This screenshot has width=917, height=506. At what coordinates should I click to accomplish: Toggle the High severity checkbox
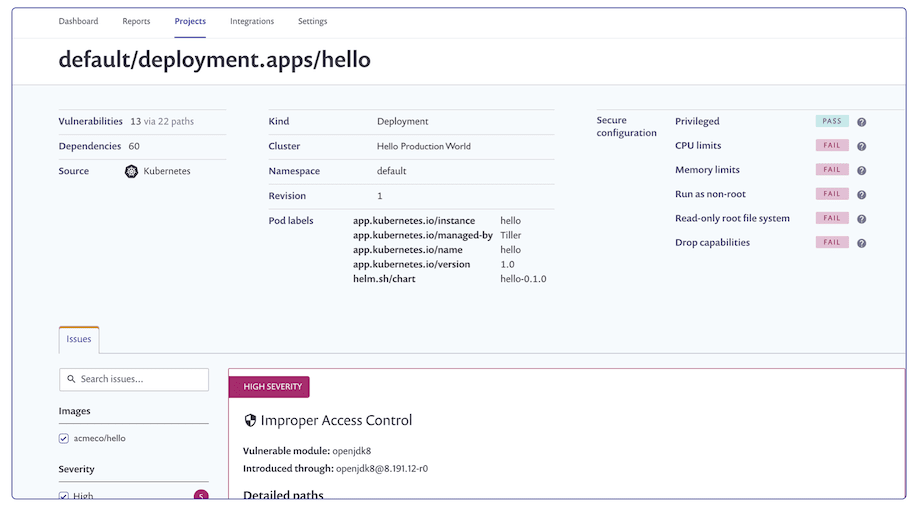tap(64, 497)
